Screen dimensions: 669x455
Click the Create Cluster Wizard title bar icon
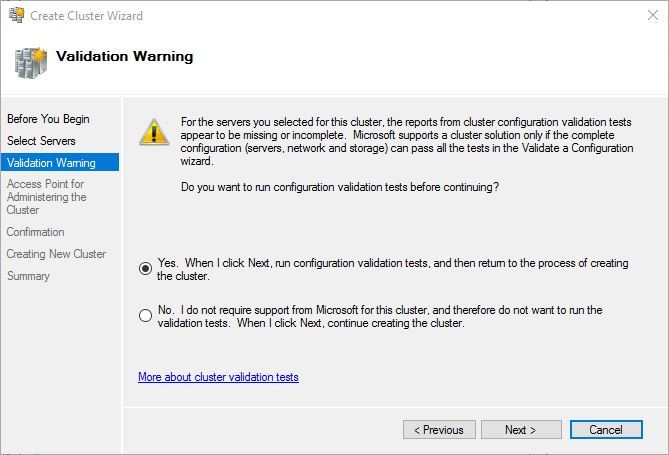click(x=16, y=15)
